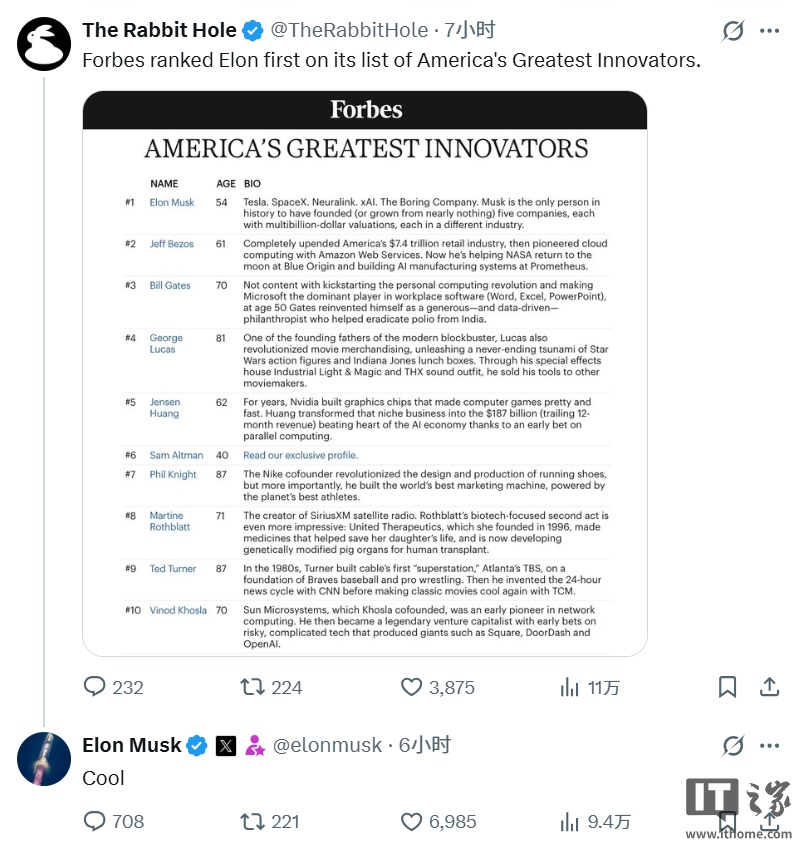Open the Forbes innovators list image
The width and height of the screenshot is (804, 849).
click(365, 373)
